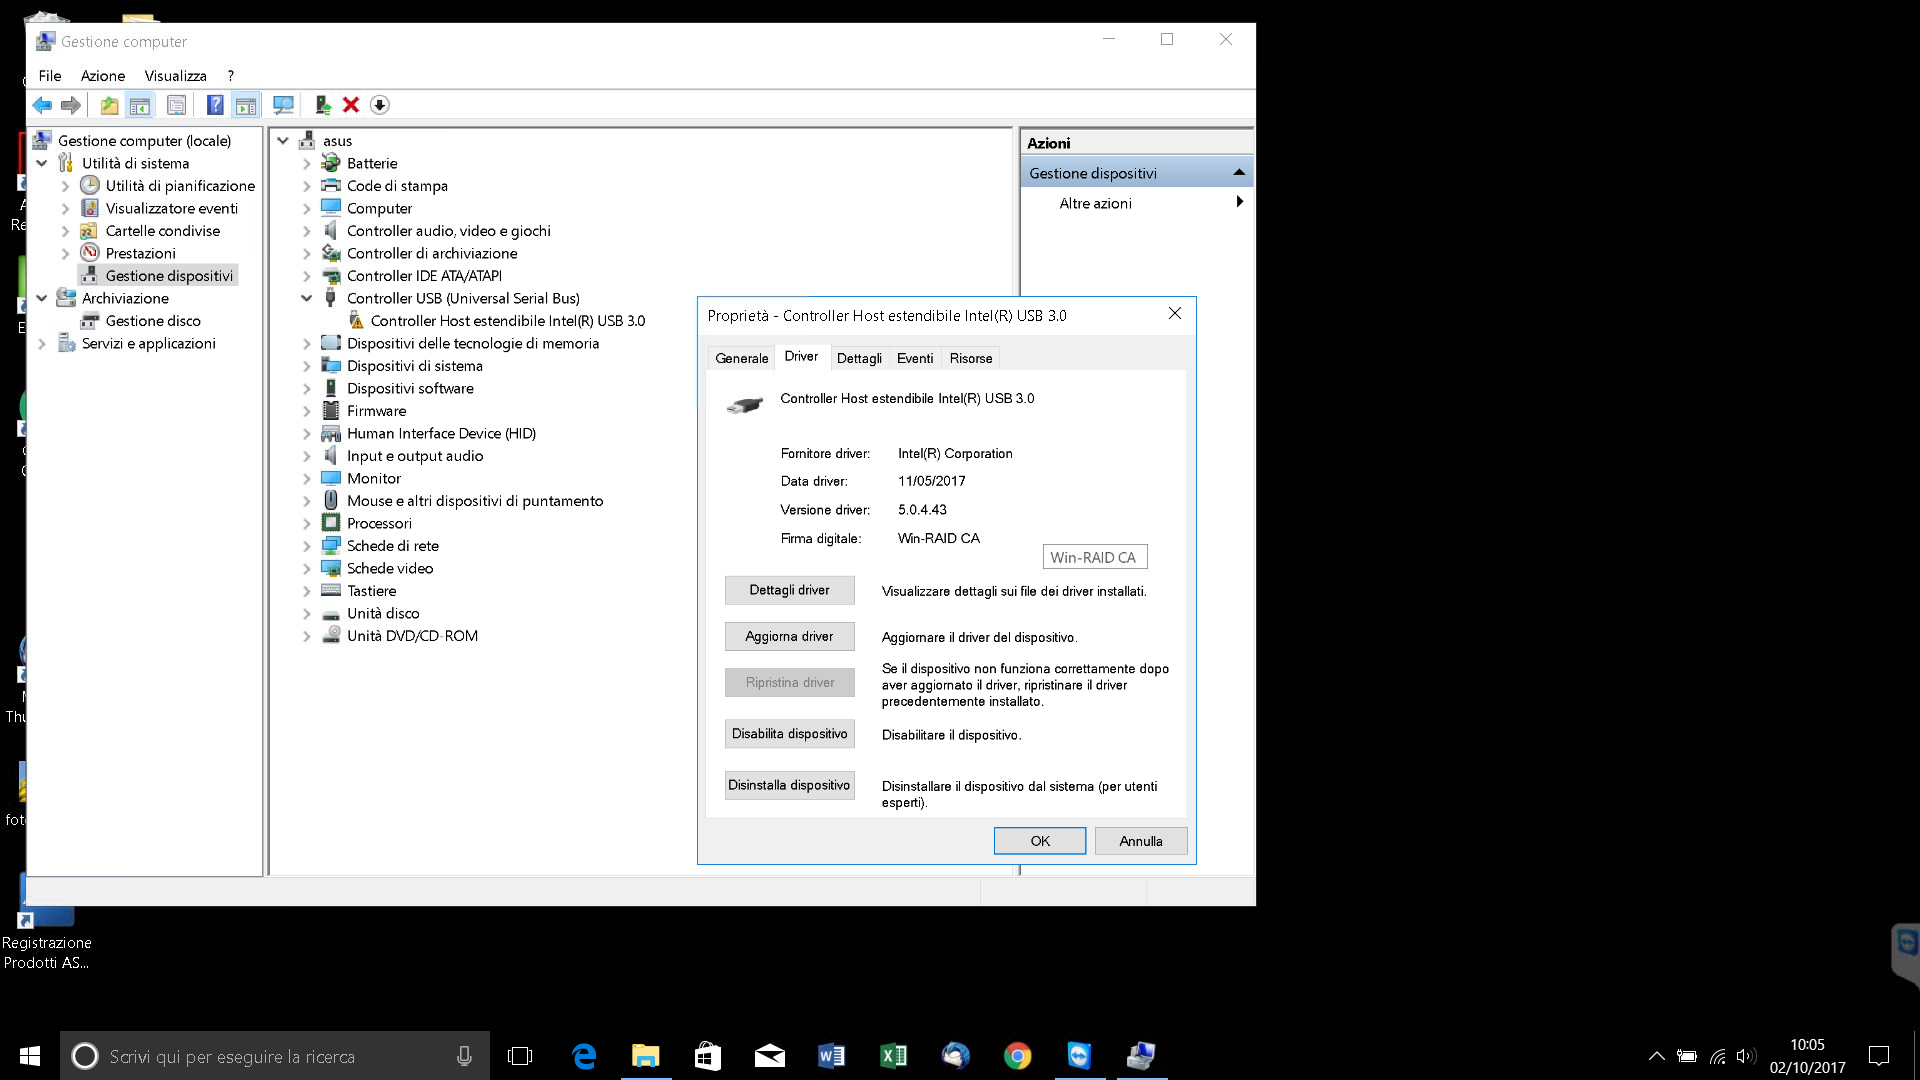Image resolution: width=1920 pixels, height=1080 pixels.
Task: Click the blue Back arrow in the toolbar
Action: click(x=42, y=105)
